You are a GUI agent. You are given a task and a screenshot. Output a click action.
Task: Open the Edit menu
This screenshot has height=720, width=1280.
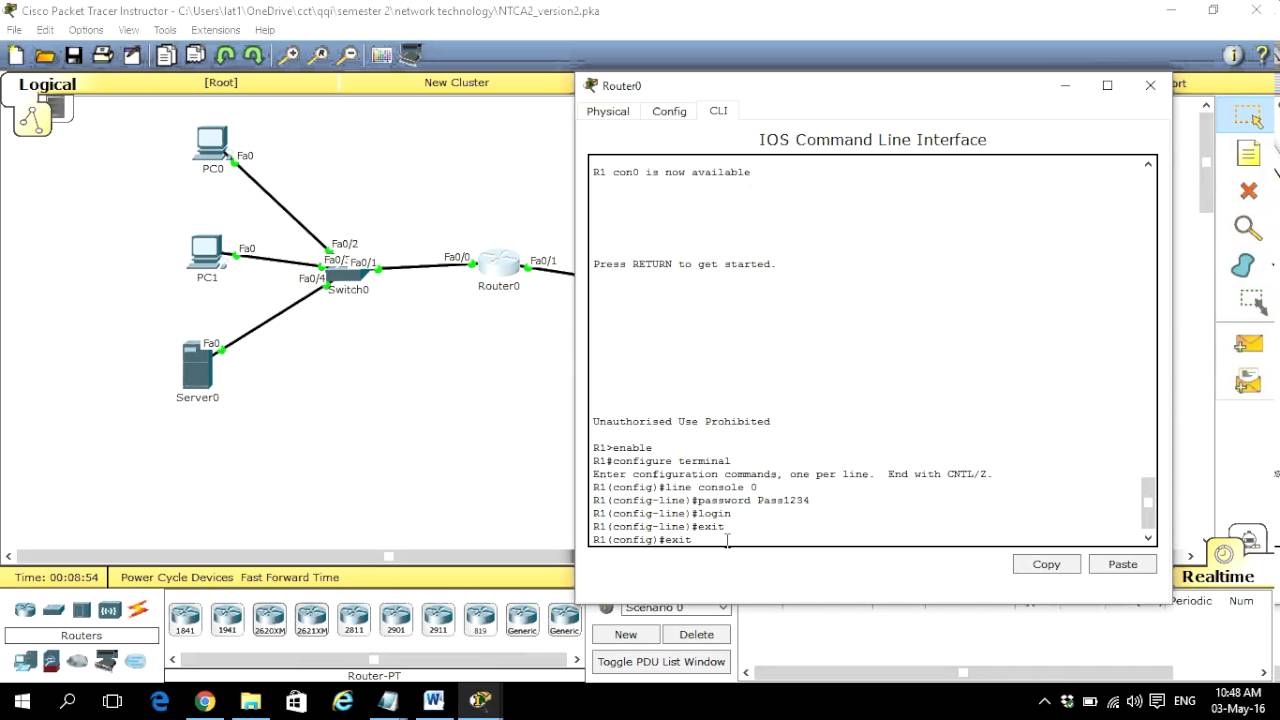pos(45,30)
